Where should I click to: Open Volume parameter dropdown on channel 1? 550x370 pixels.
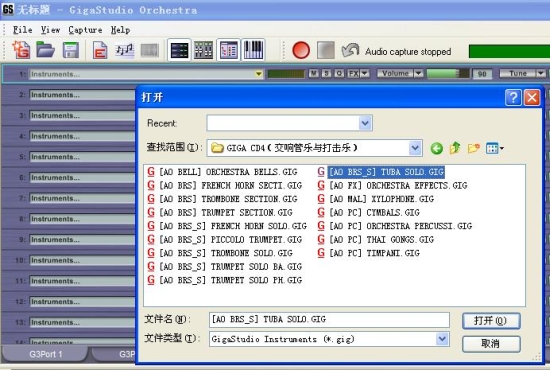418,73
